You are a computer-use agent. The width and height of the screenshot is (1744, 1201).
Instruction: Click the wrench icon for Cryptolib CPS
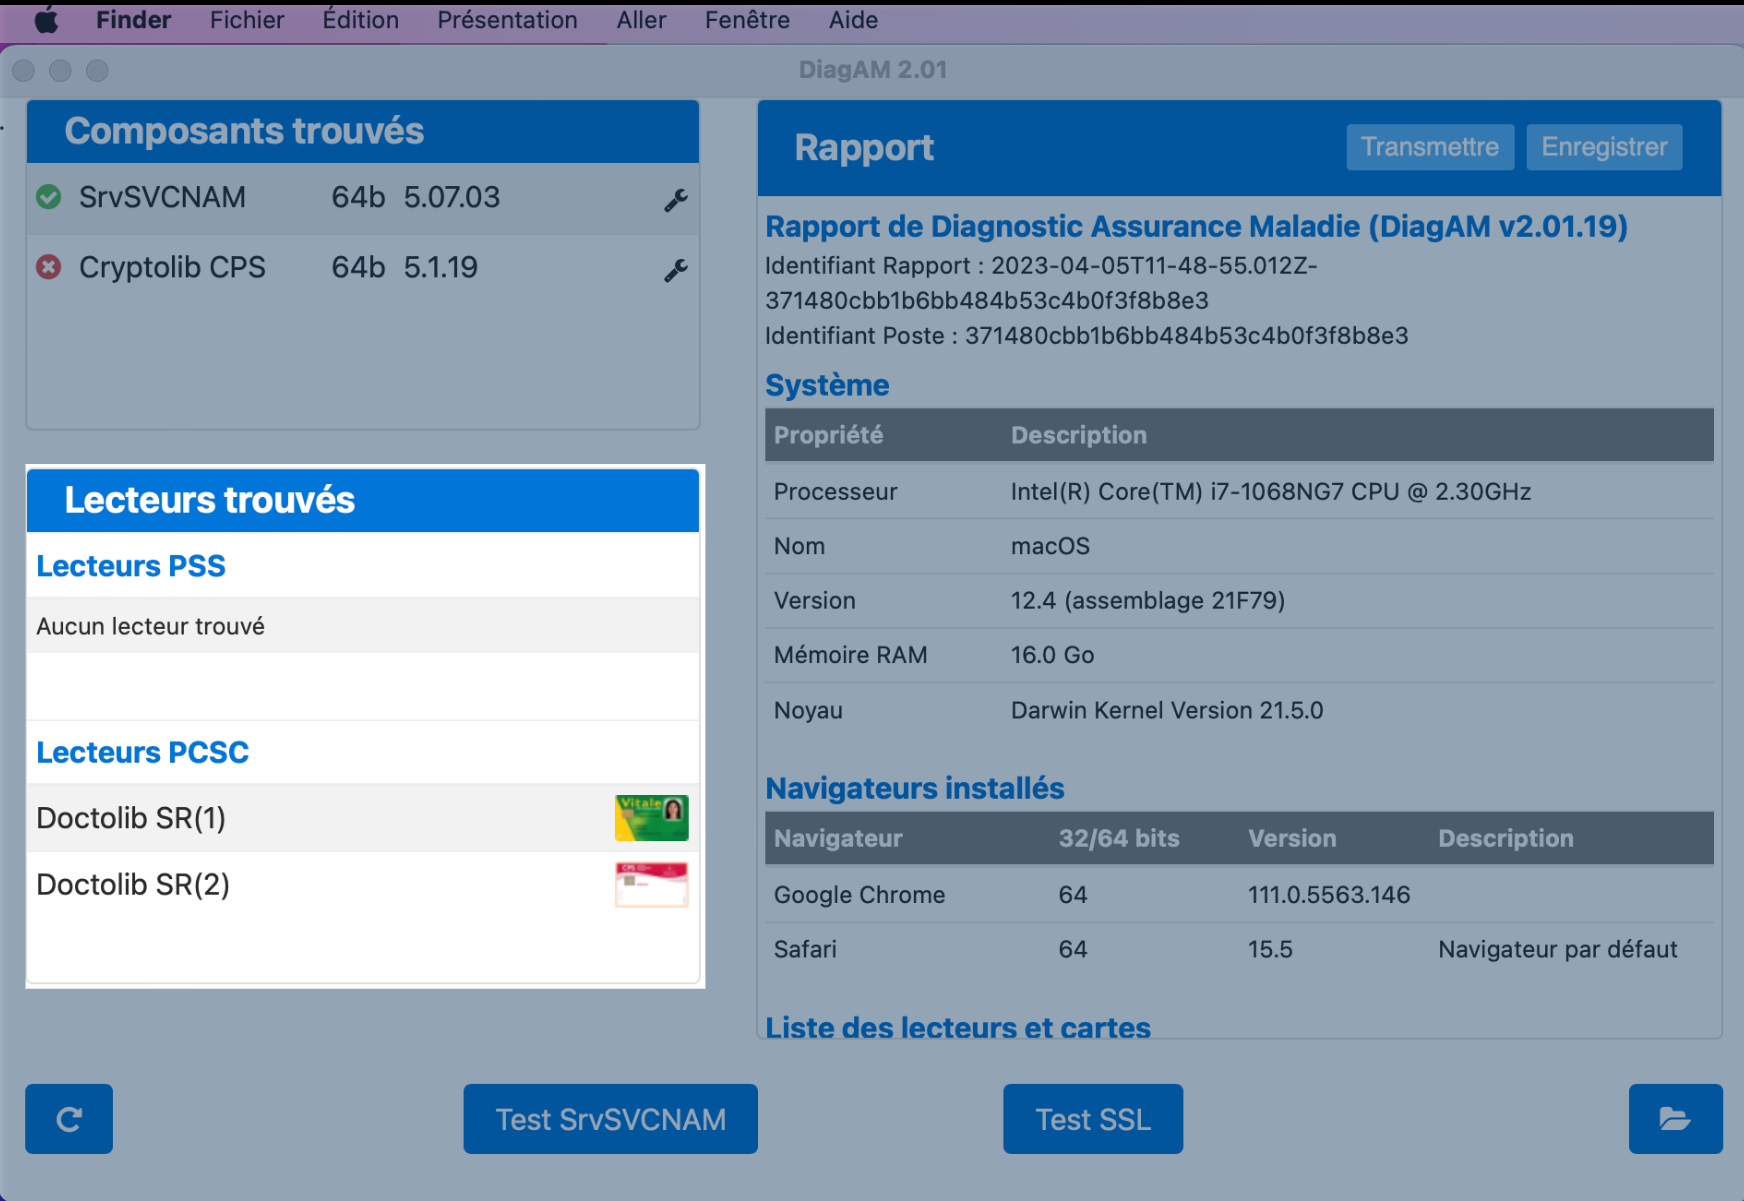coord(676,270)
